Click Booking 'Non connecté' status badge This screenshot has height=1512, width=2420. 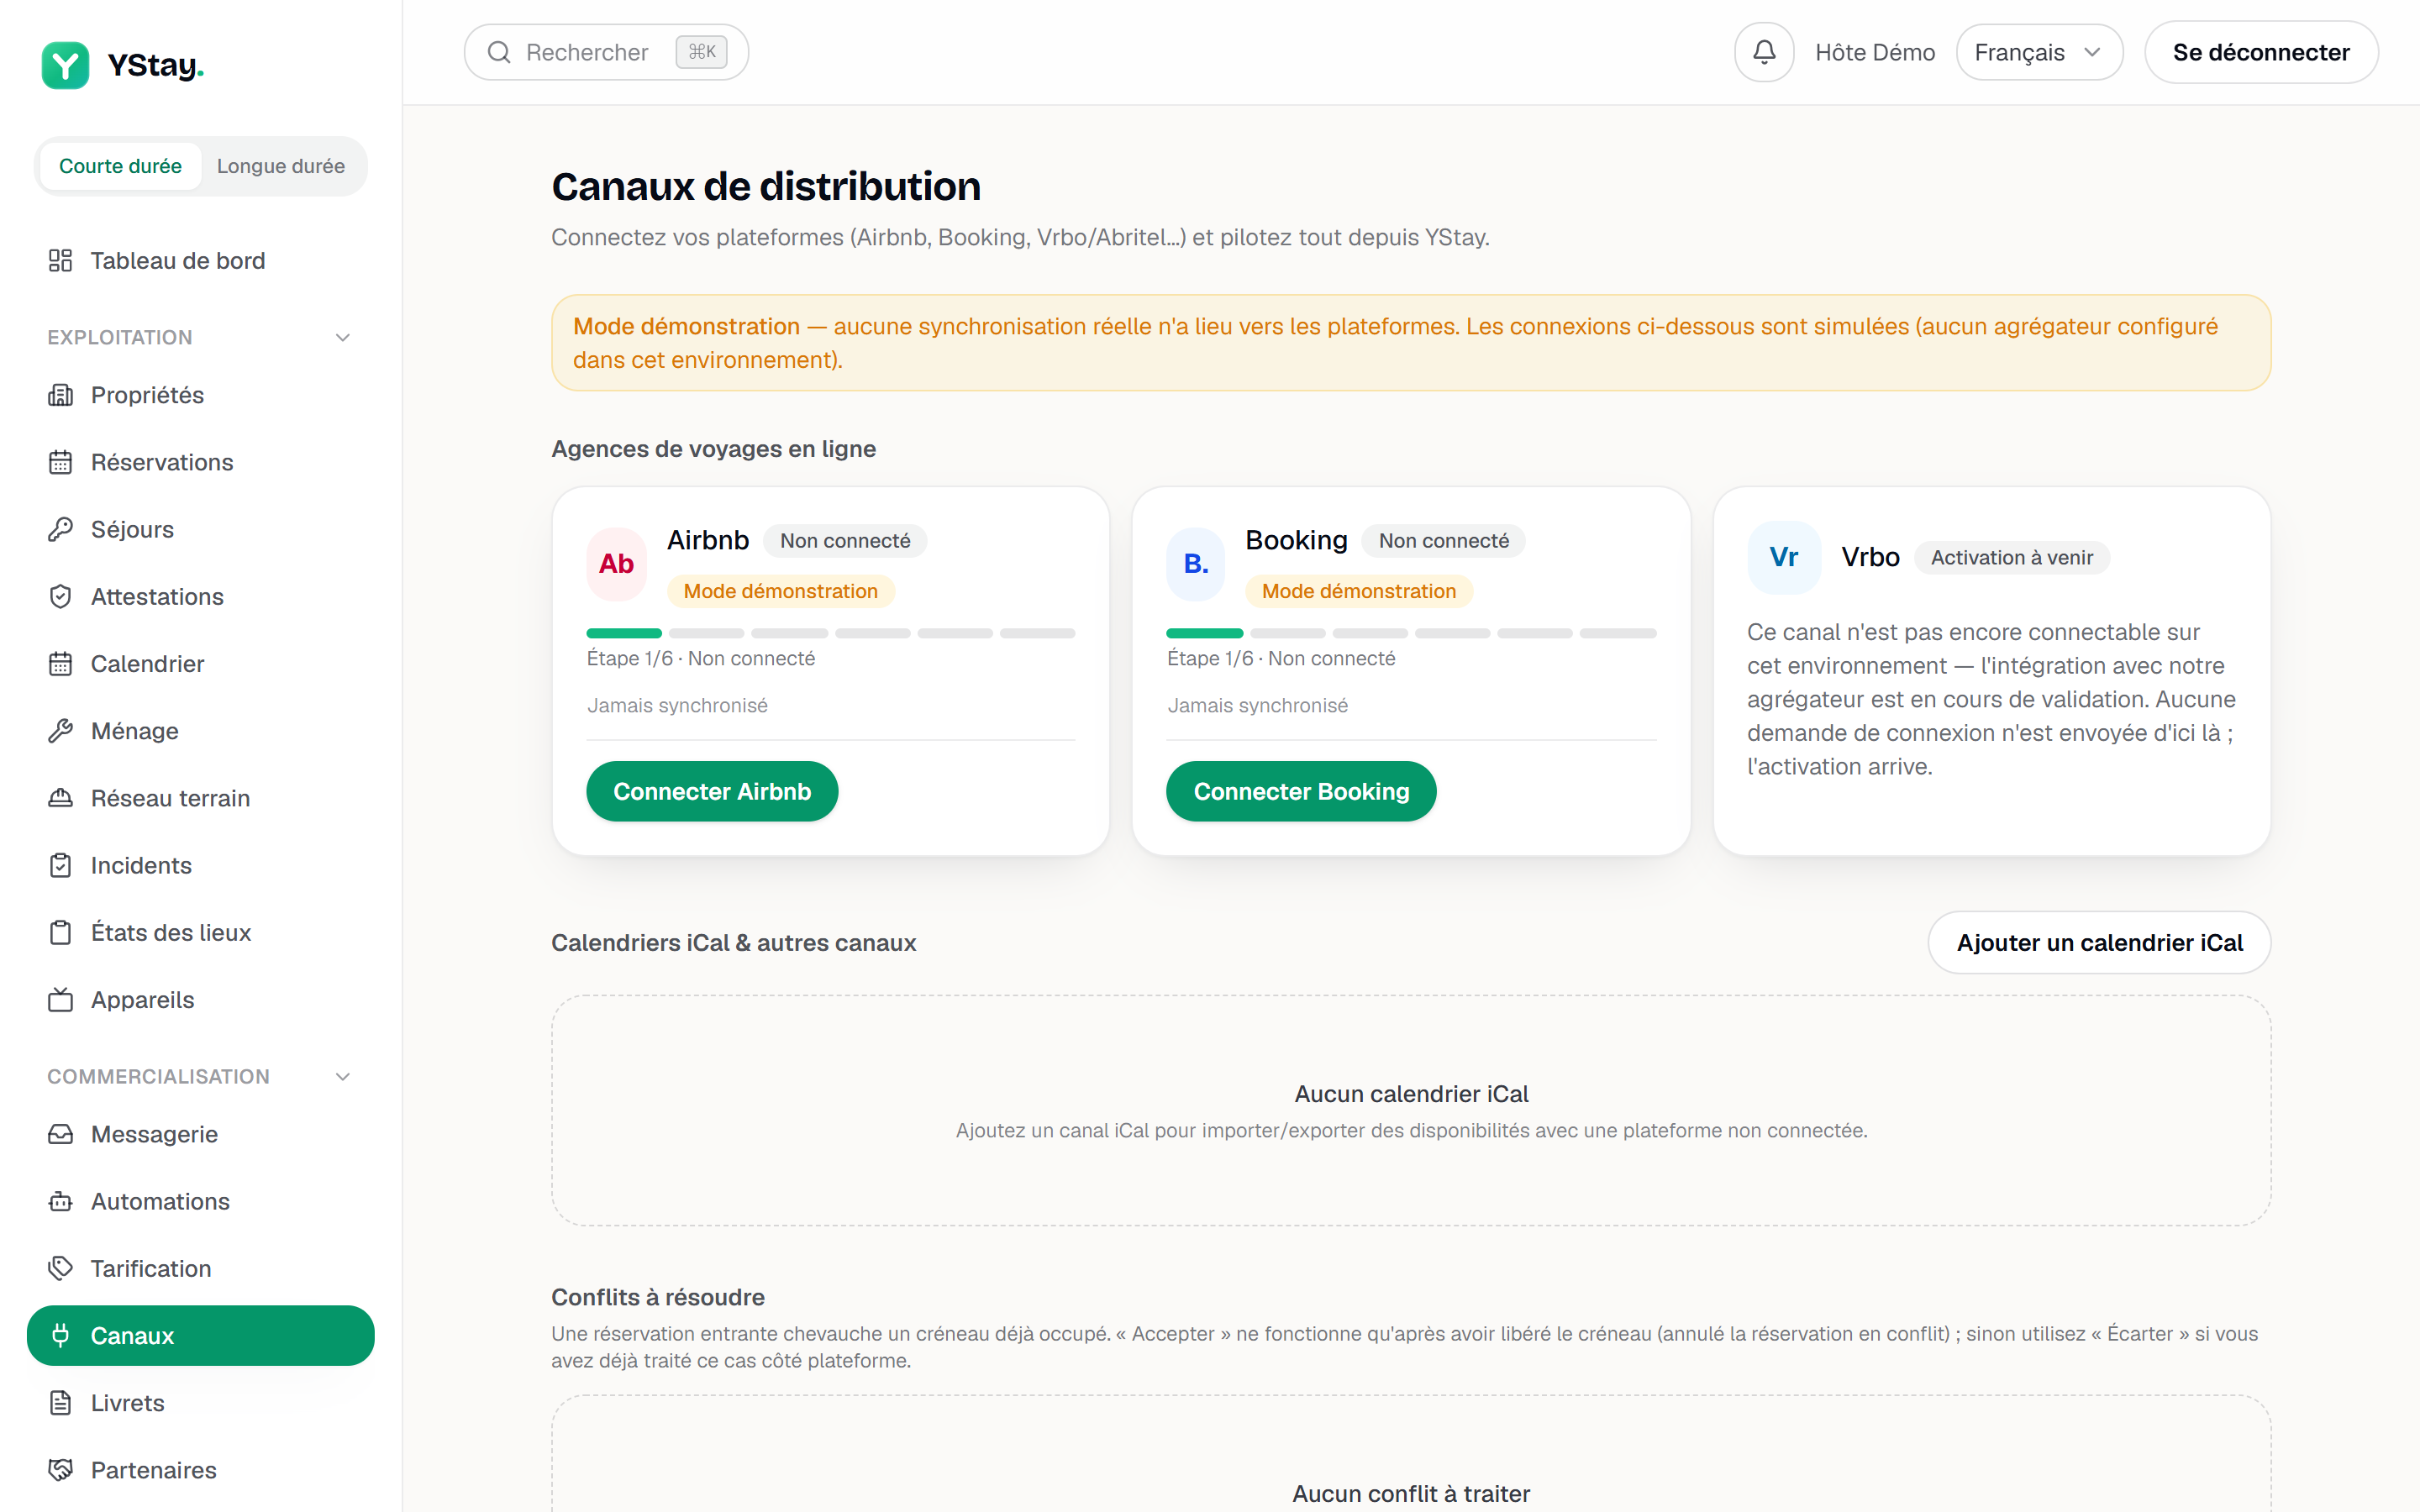pos(1444,540)
